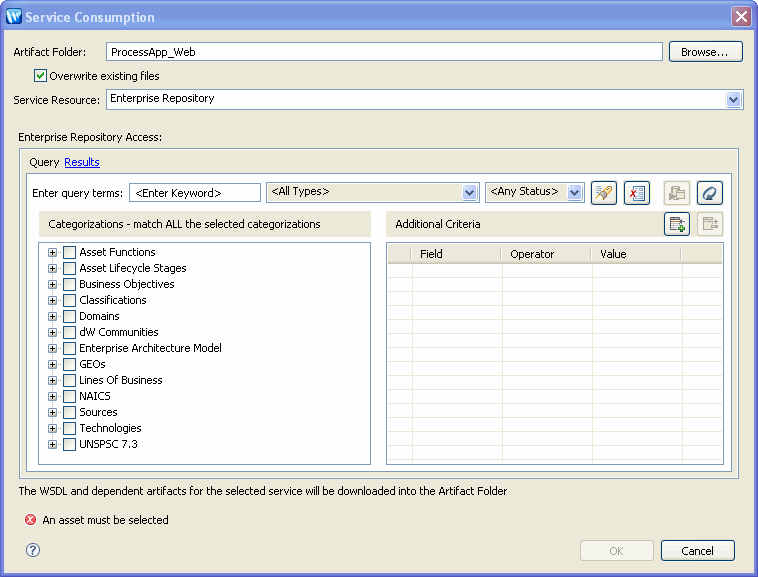
Task: Expand the Sources tree node
Action: click(52, 412)
